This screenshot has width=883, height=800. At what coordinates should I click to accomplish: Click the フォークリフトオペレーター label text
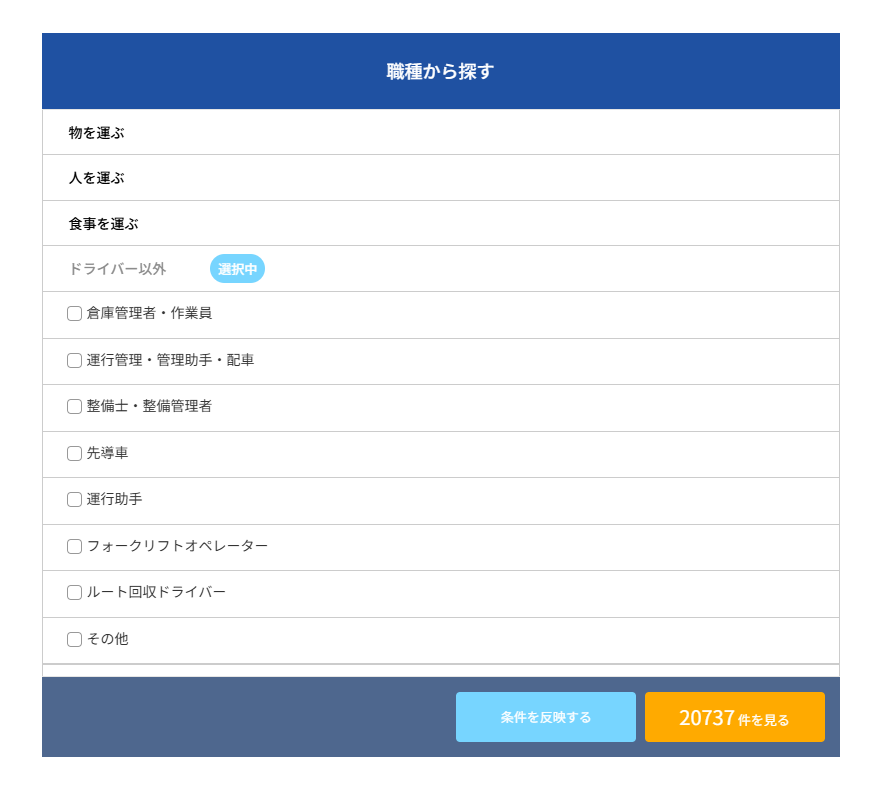pos(177,546)
